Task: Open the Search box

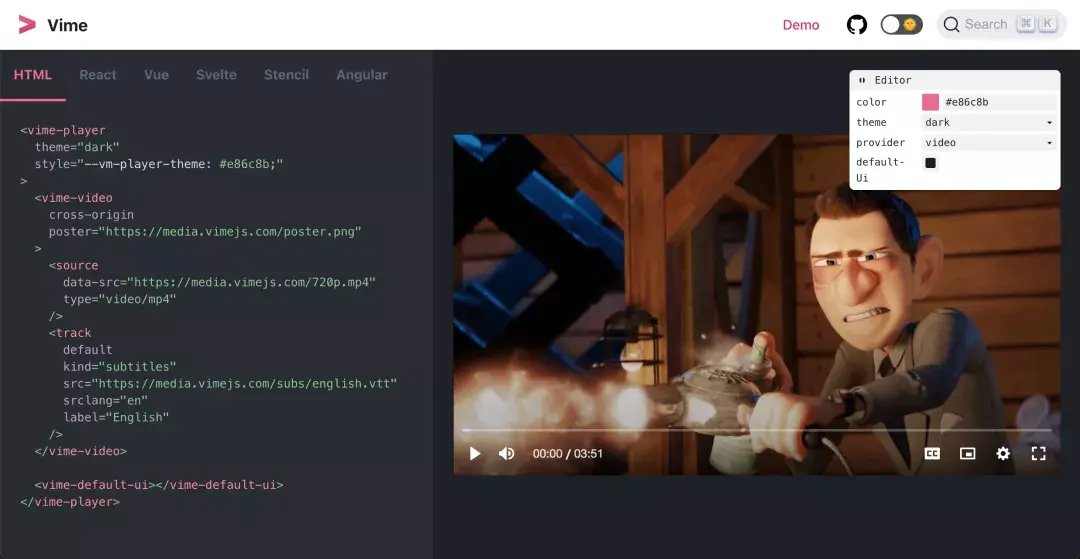Action: (1001, 25)
